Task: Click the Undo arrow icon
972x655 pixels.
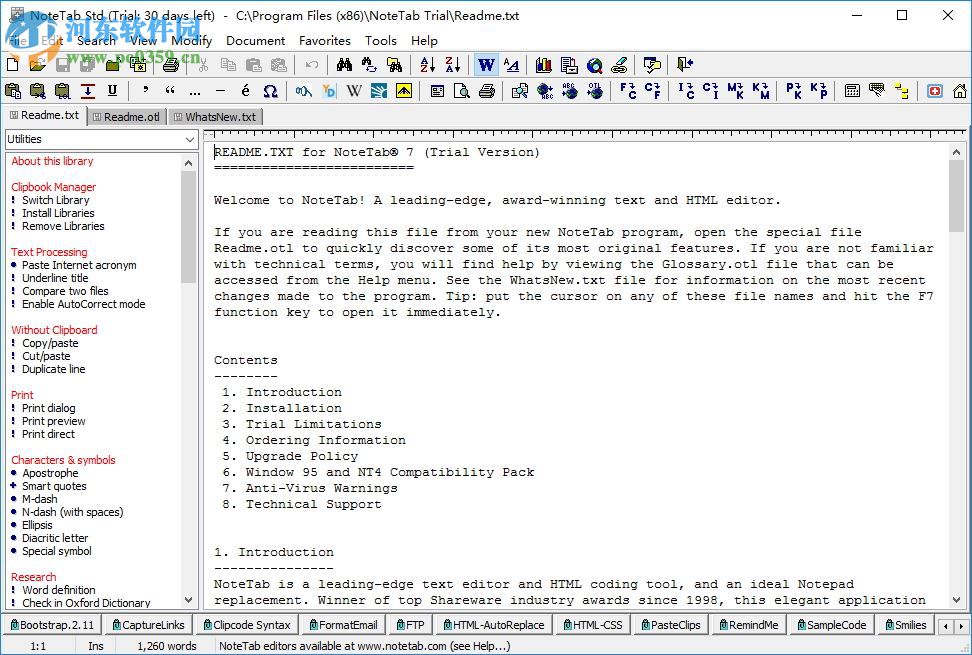Action: coord(312,64)
